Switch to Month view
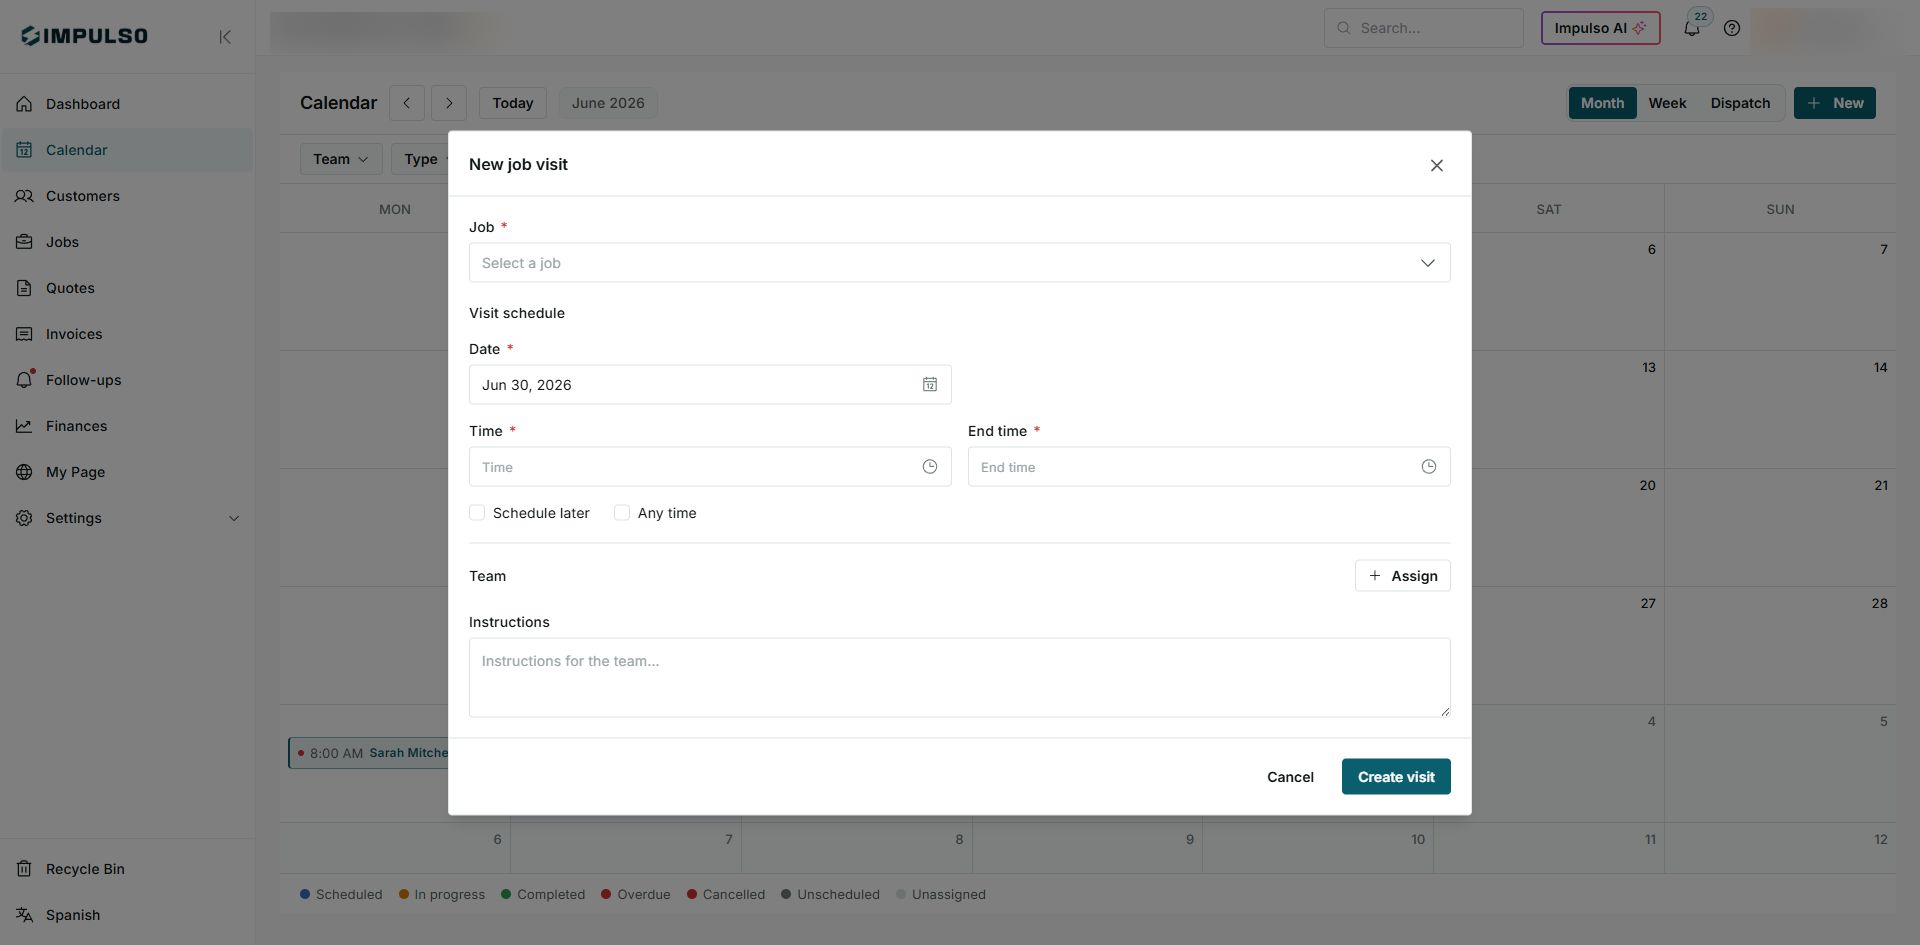Screen dimensions: 1920x945 pyautogui.click(x=1602, y=103)
